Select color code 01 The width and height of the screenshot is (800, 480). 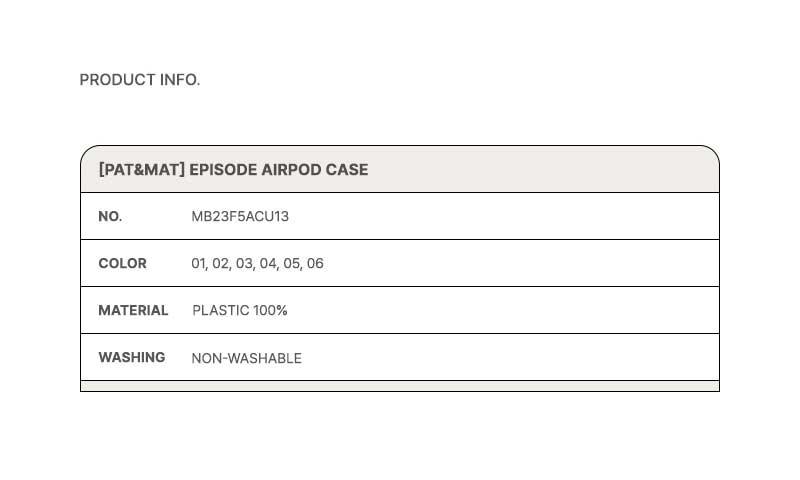click(x=198, y=264)
